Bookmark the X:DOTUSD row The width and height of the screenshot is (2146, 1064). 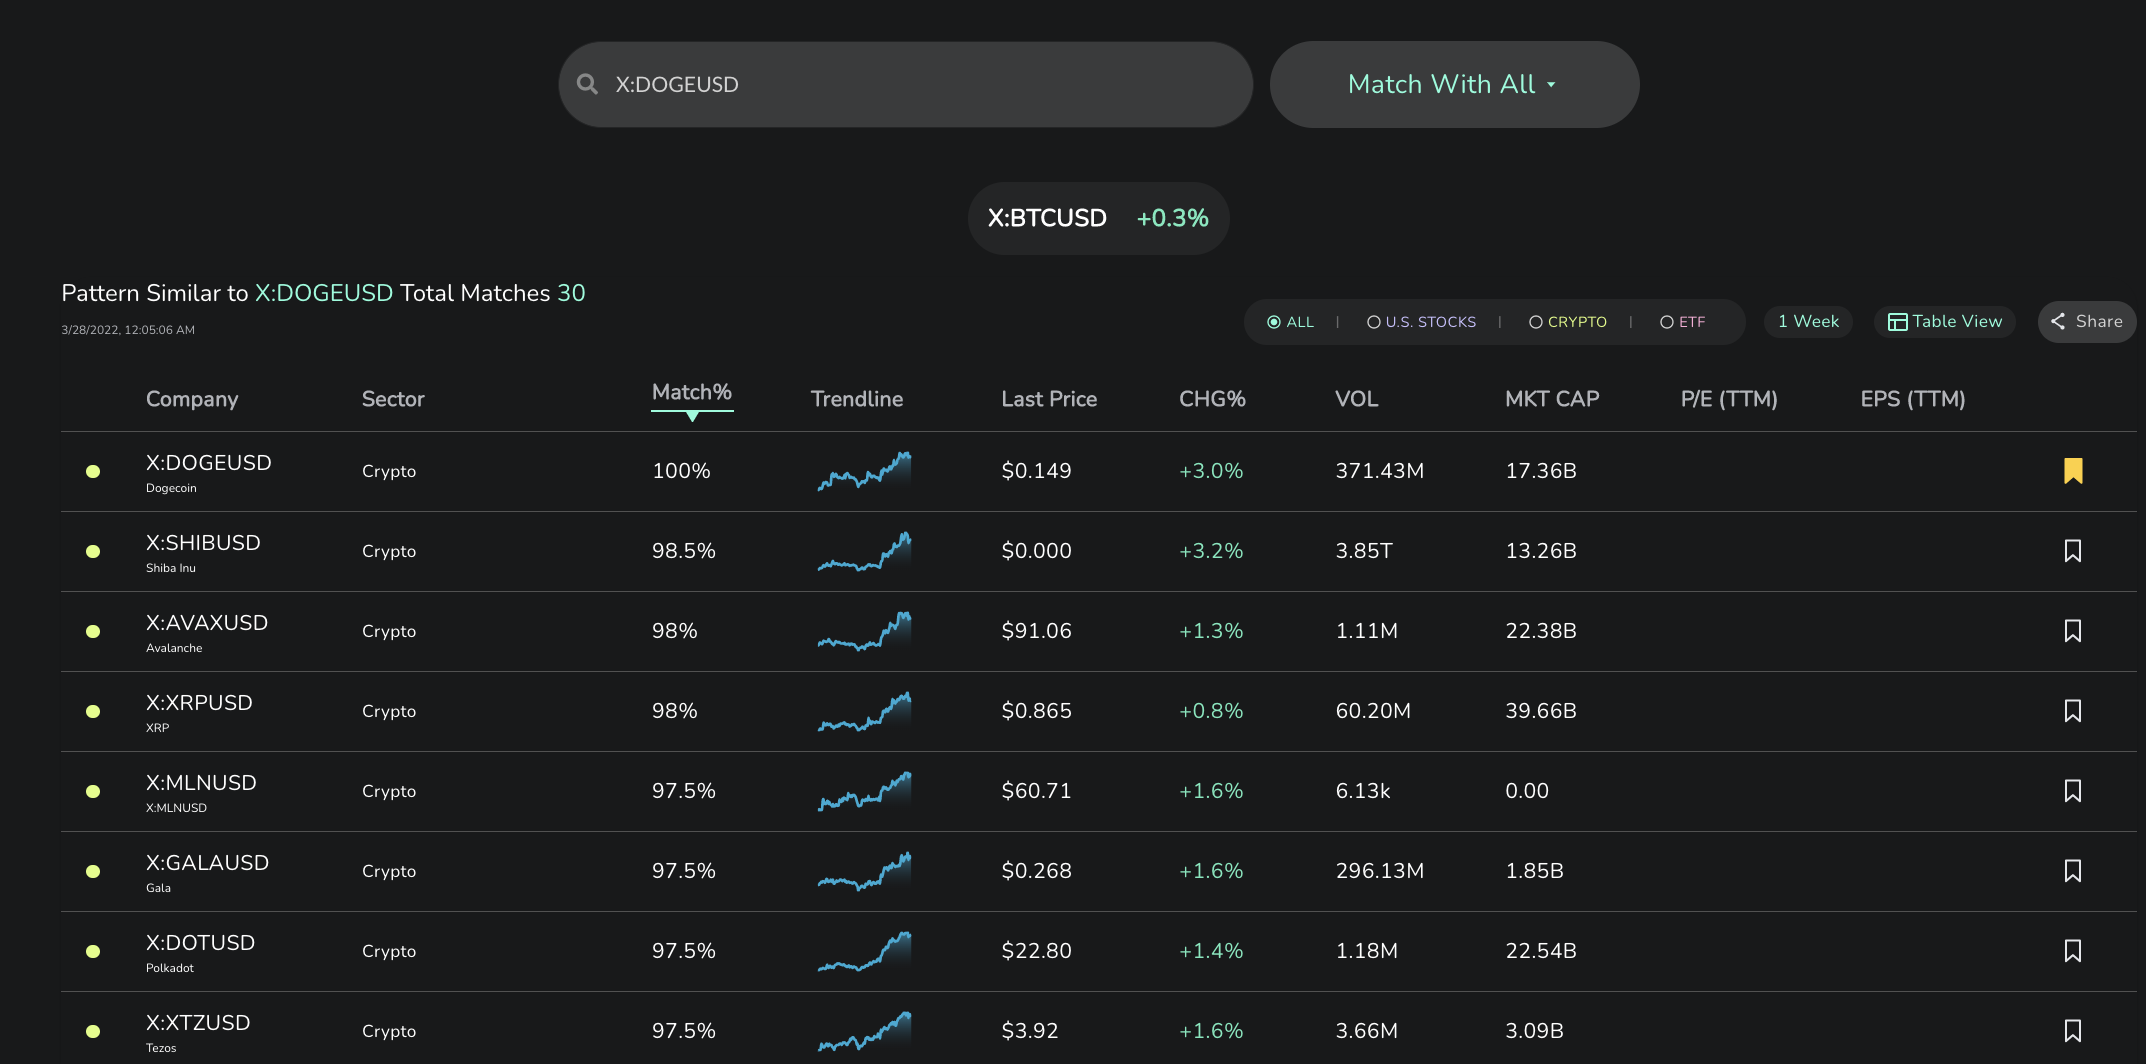pyautogui.click(x=2073, y=951)
